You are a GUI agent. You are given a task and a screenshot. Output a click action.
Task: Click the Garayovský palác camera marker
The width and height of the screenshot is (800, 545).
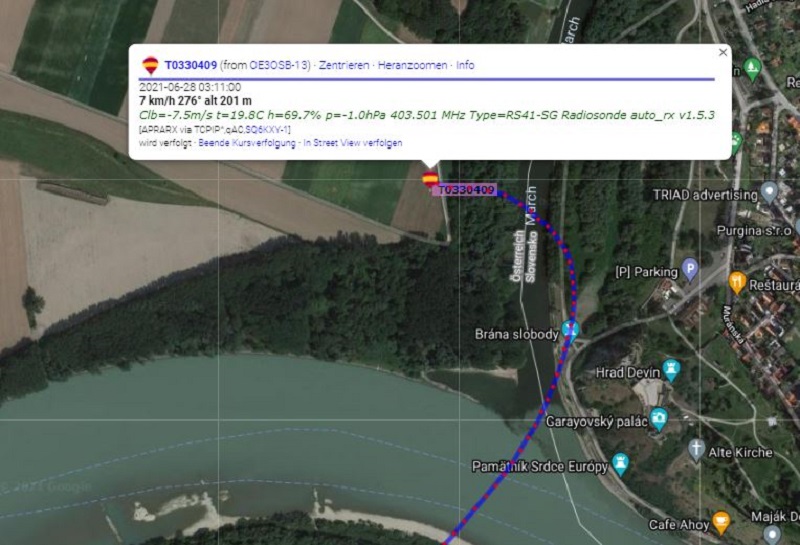tap(659, 419)
